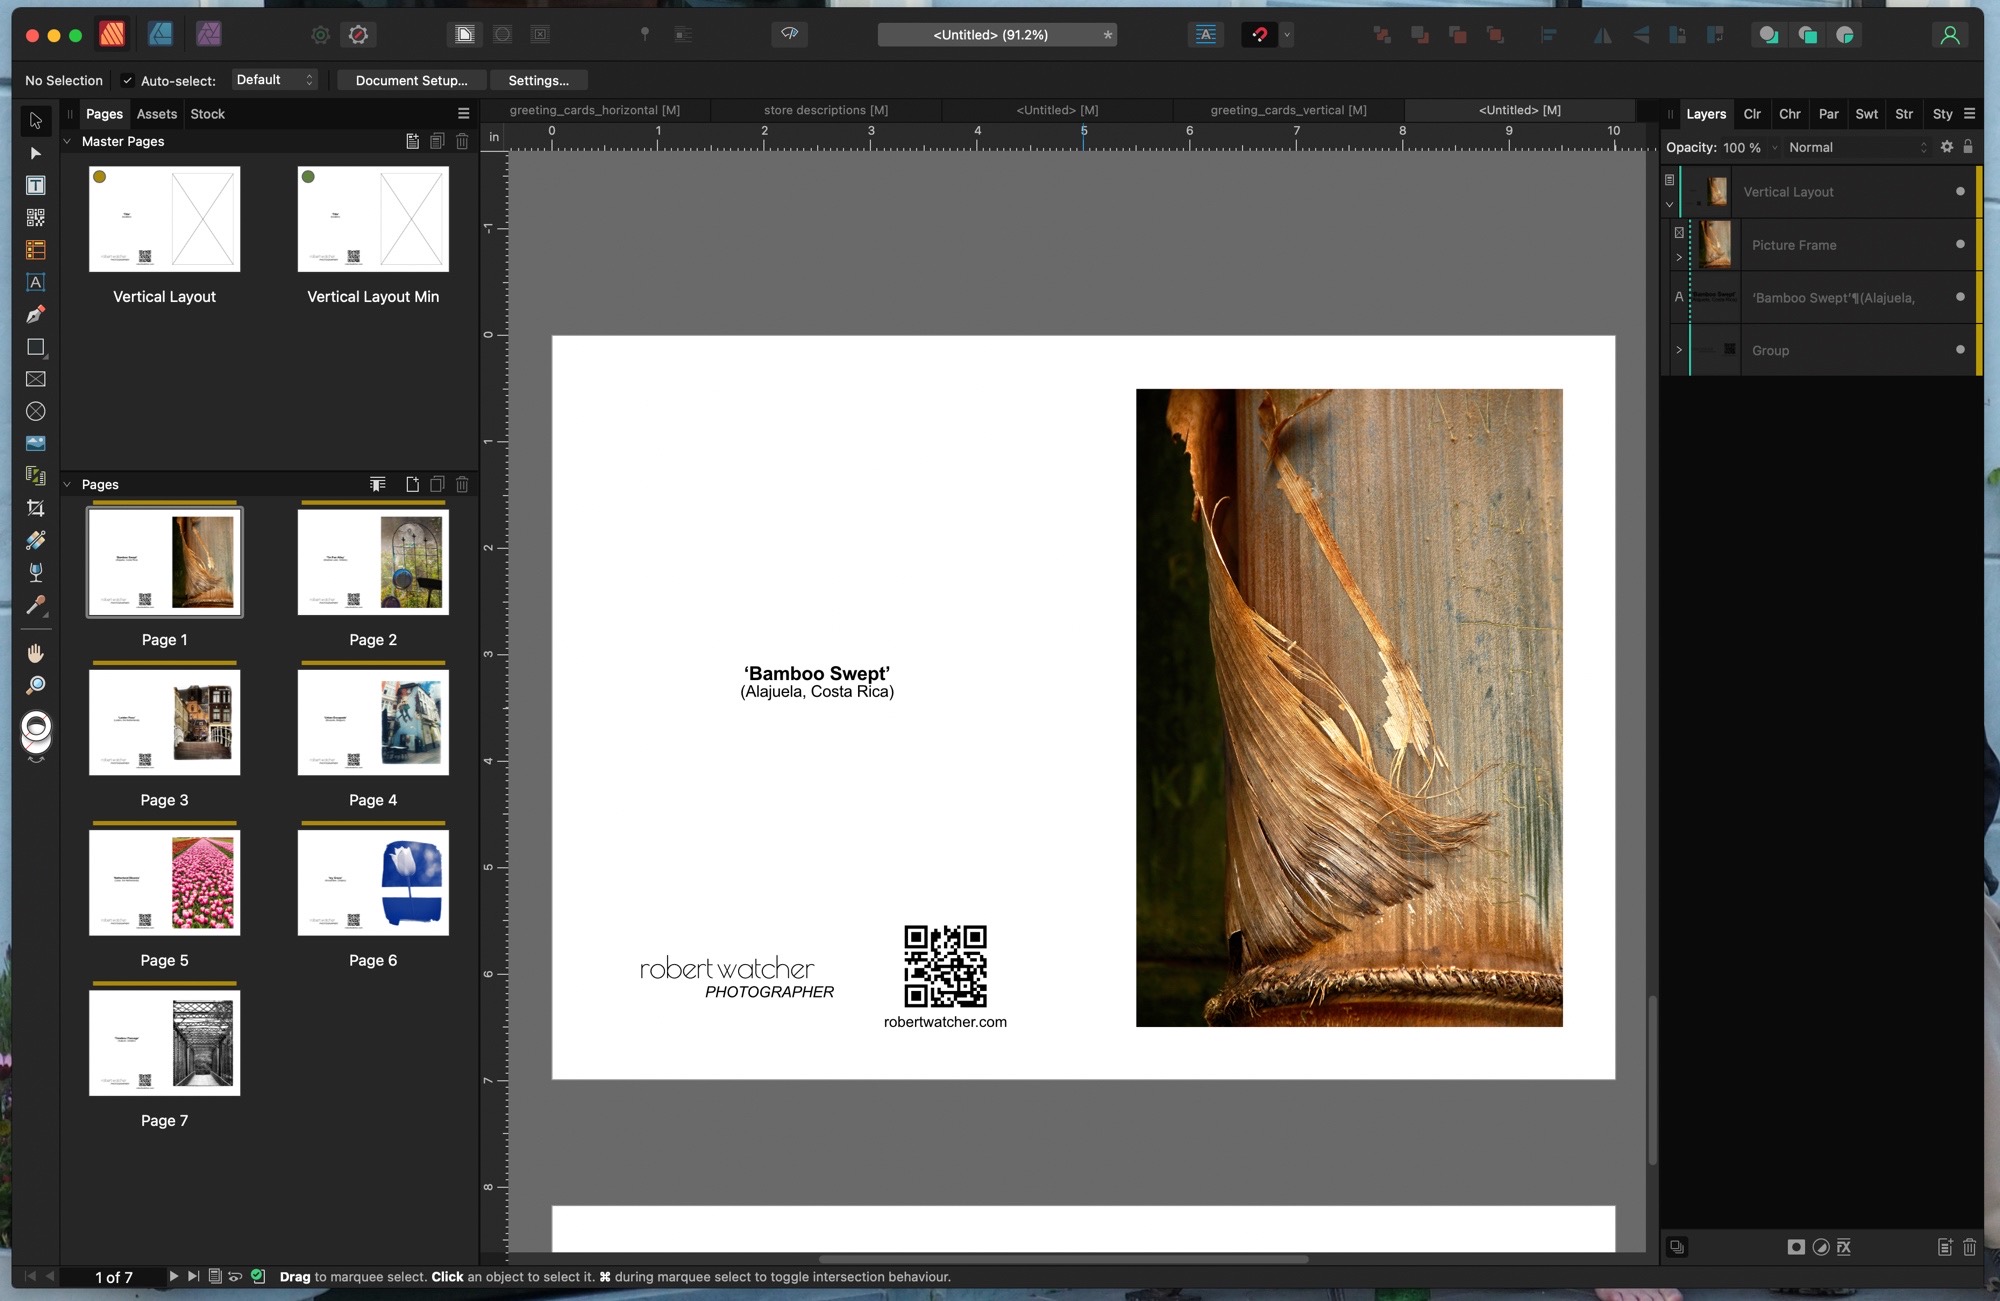Delete master page trash icon
The height and width of the screenshot is (1301, 2000).
pyautogui.click(x=462, y=142)
